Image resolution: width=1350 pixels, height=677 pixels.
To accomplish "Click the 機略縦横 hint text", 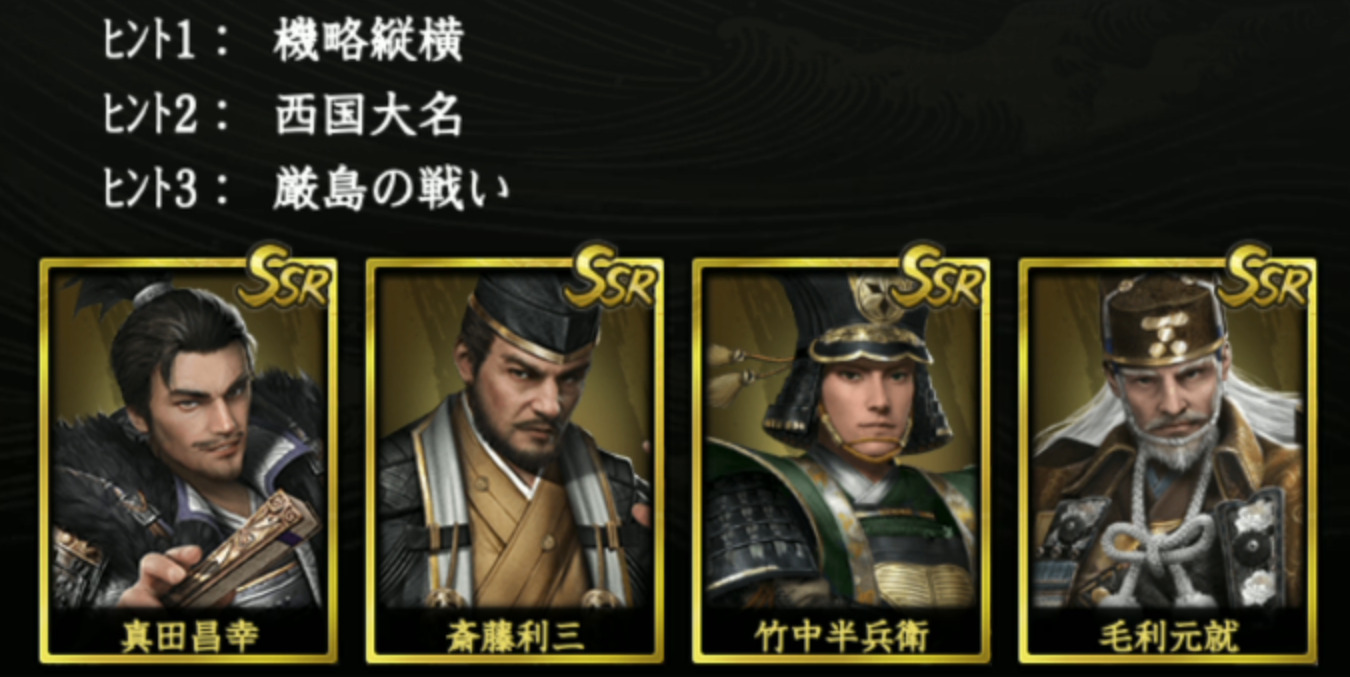I will click(x=369, y=42).
